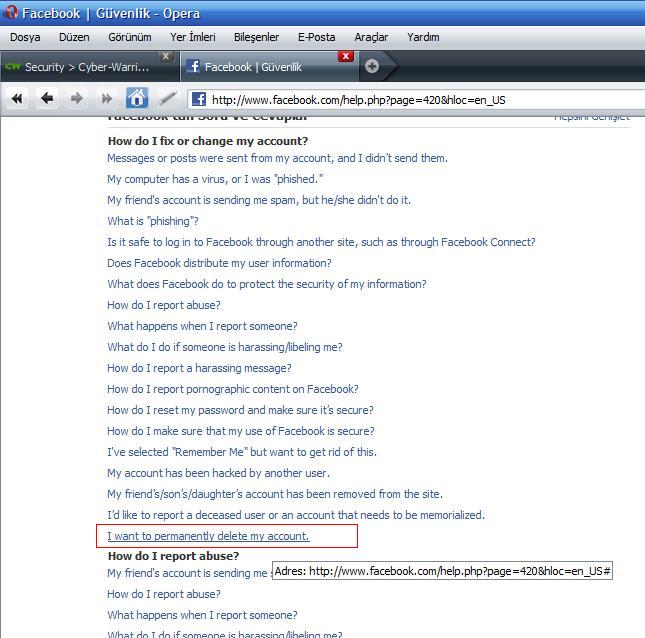The image size is (645, 638).
Task: Open 'I'd like to report a deceased user' link
Action: pyautogui.click(x=296, y=515)
